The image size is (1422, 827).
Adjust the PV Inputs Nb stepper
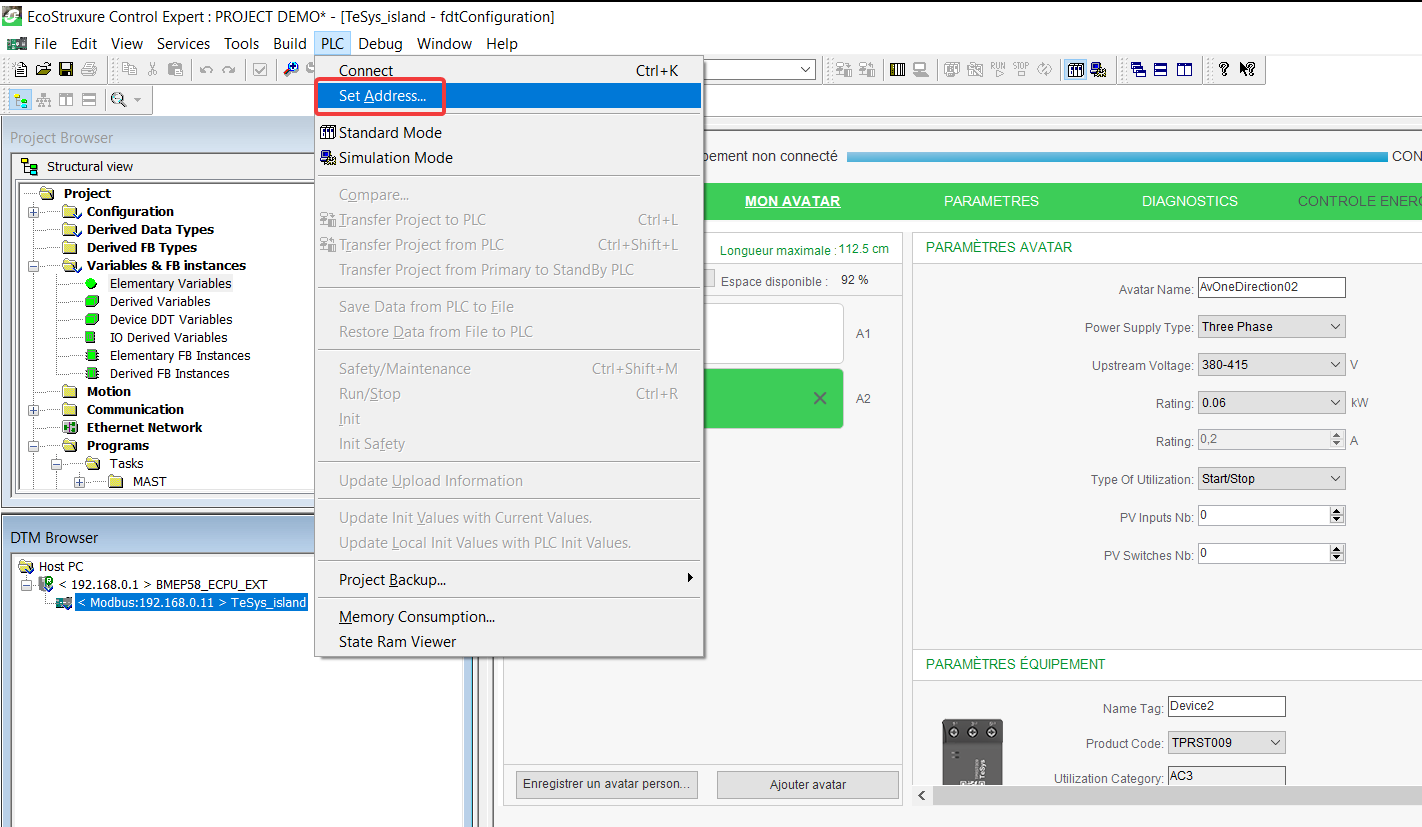click(1337, 515)
